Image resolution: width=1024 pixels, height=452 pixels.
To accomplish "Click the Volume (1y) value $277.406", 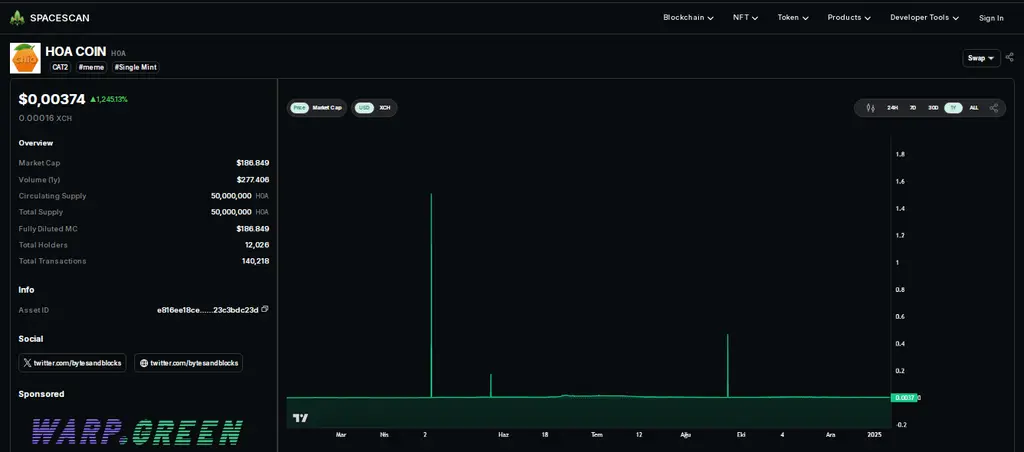I will (x=253, y=180).
